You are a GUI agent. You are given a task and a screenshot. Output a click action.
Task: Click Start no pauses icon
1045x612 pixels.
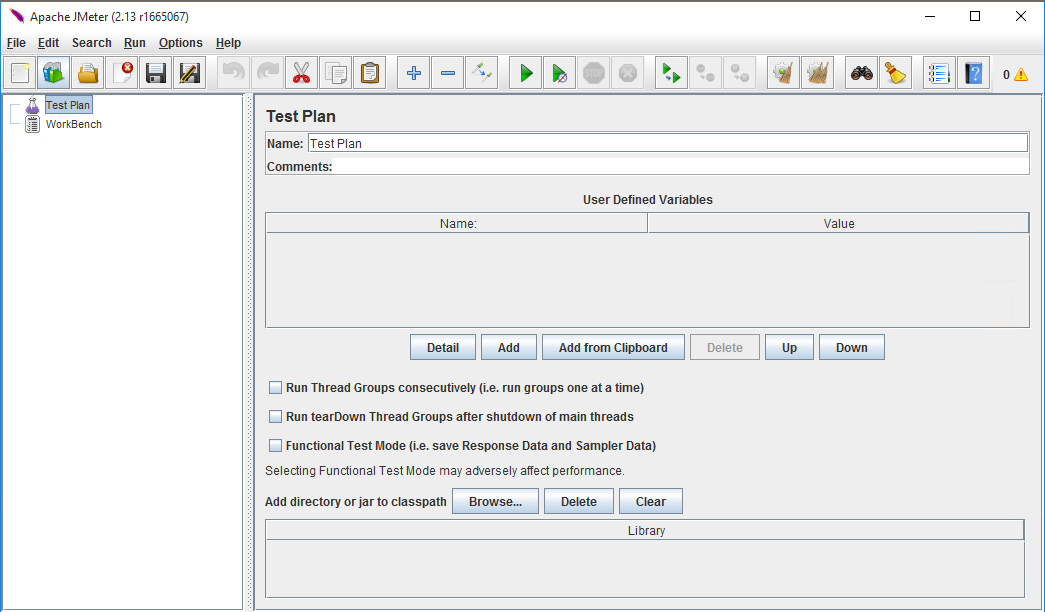tap(560, 73)
